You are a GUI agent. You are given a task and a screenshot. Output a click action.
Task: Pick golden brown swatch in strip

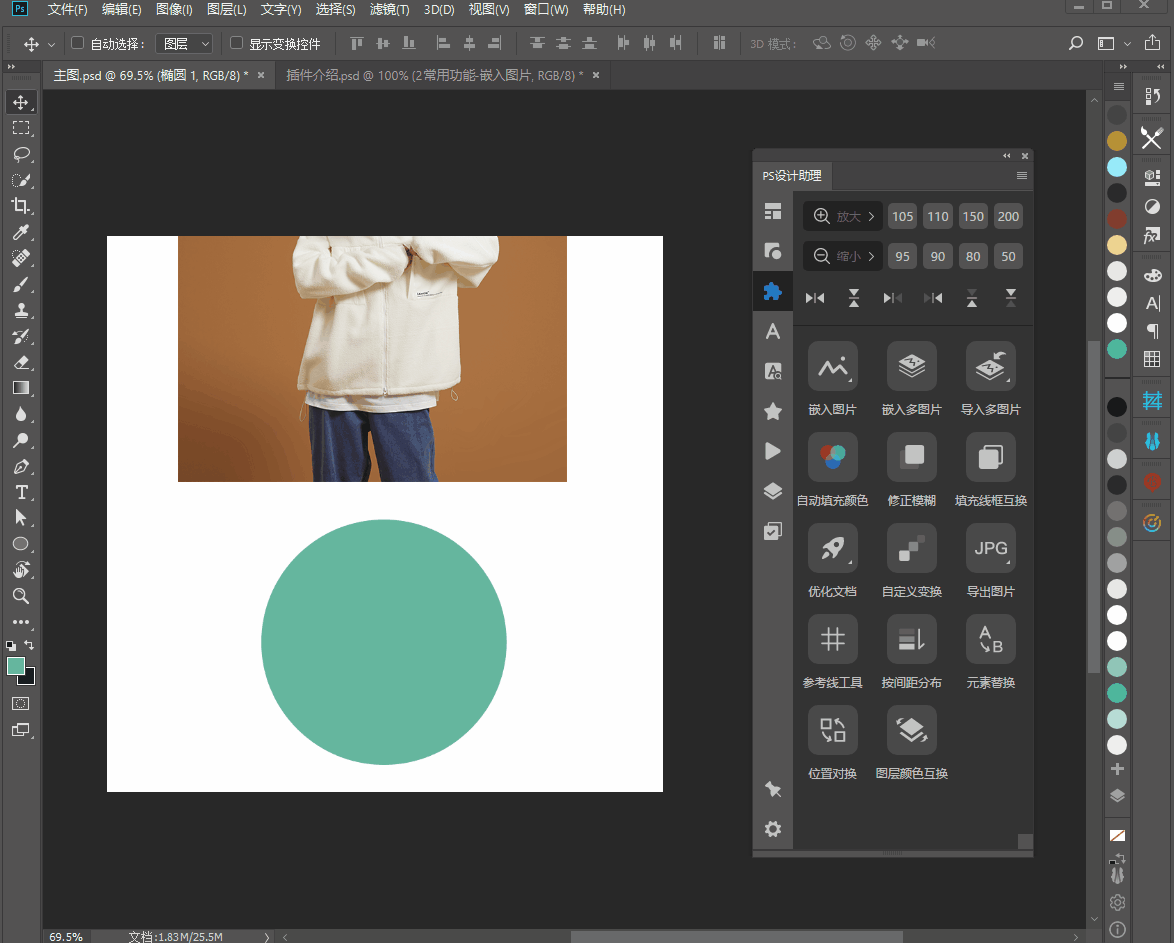click(x=1116, y=141)
